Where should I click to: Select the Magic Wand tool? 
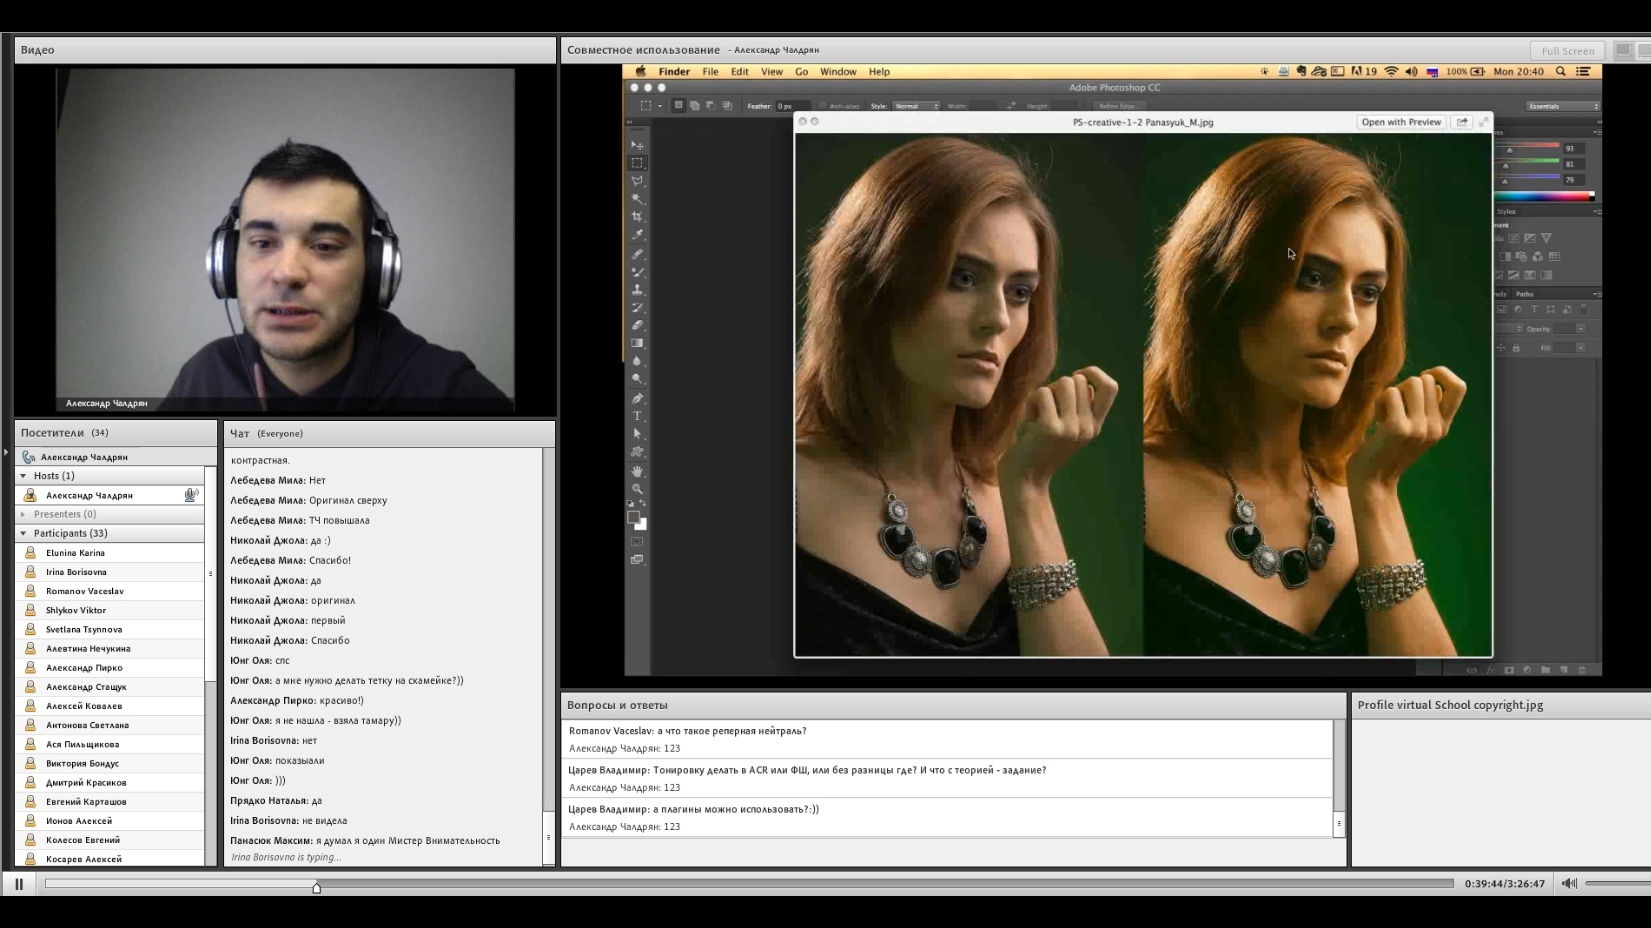click(637, 199)
